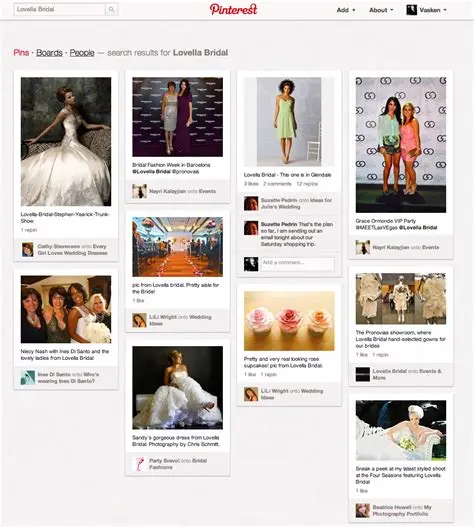Viewport: 474px width, 527px height.
Task: Click Cathy Stevenson's avatar icon
Action: click(x=28, y=250)
